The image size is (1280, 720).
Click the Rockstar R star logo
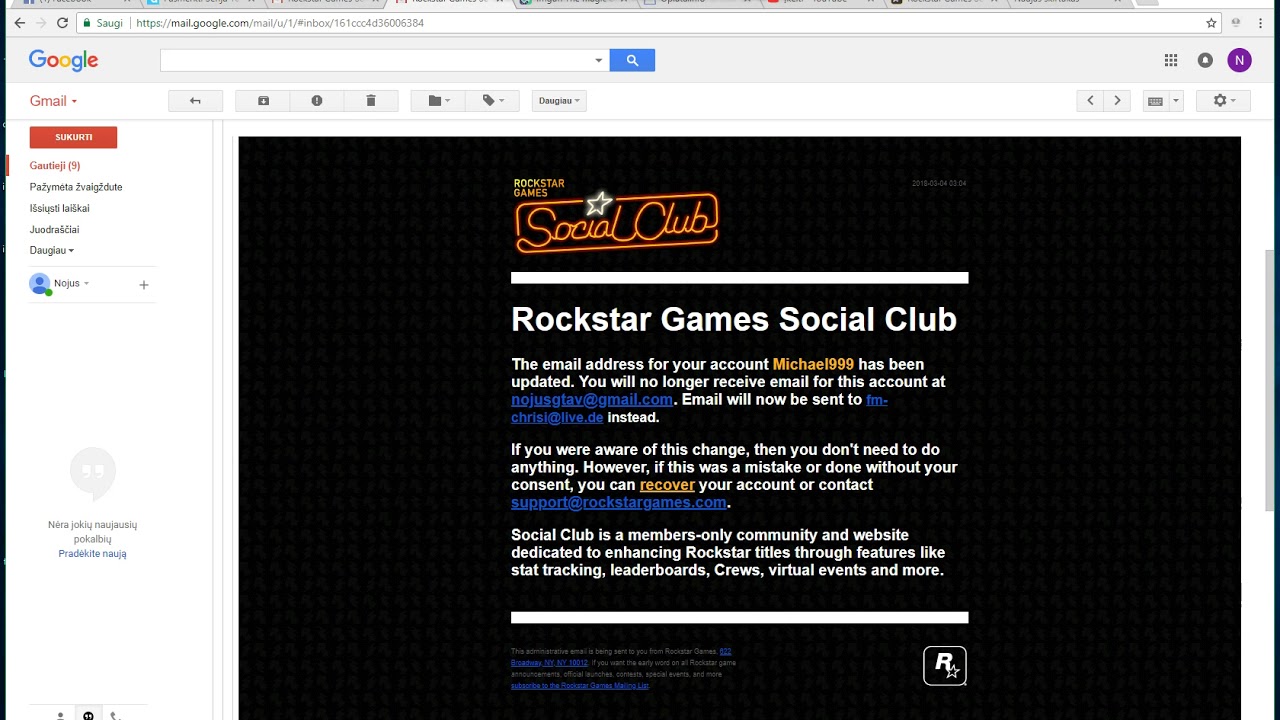point(945,665)
